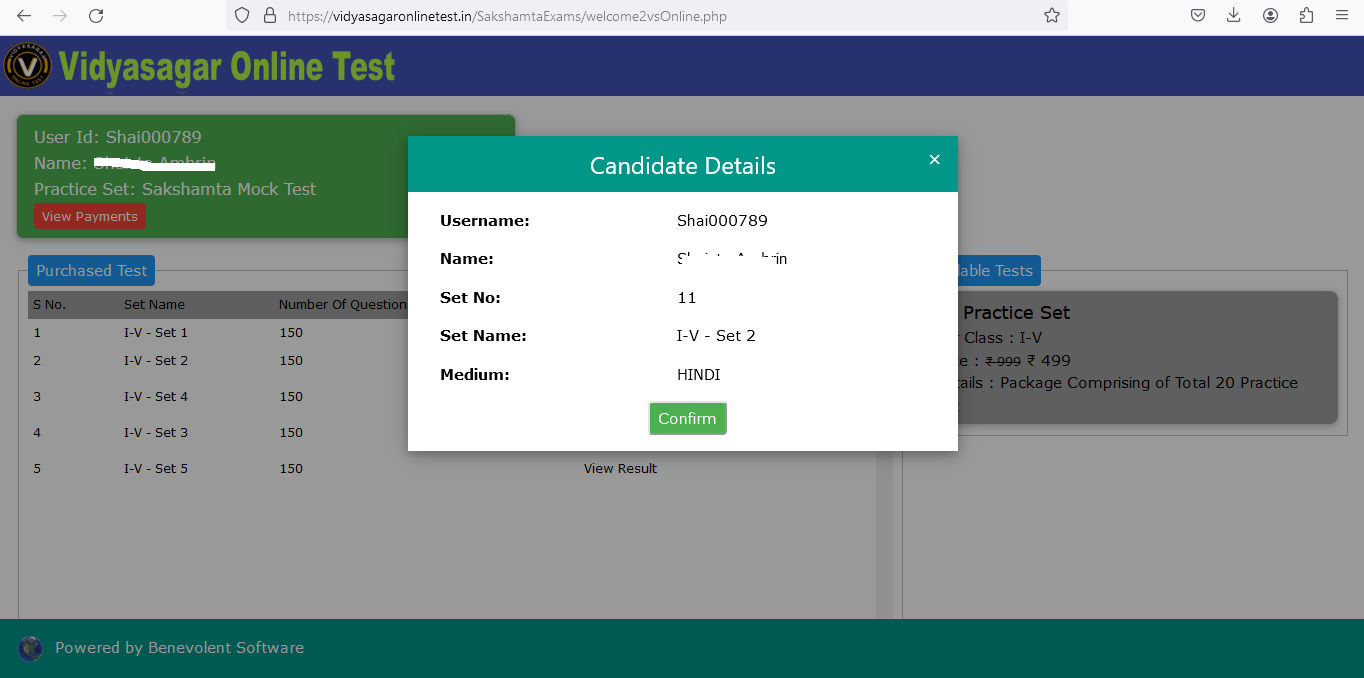1364x678 pixels.
Task: Reload the page with refresh icon
Action: 96,16
